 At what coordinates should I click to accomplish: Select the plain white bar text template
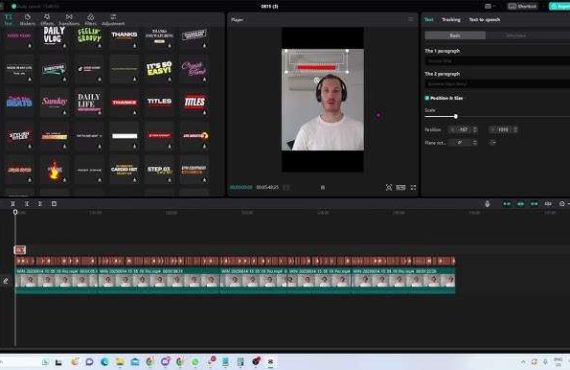(124, 136)
